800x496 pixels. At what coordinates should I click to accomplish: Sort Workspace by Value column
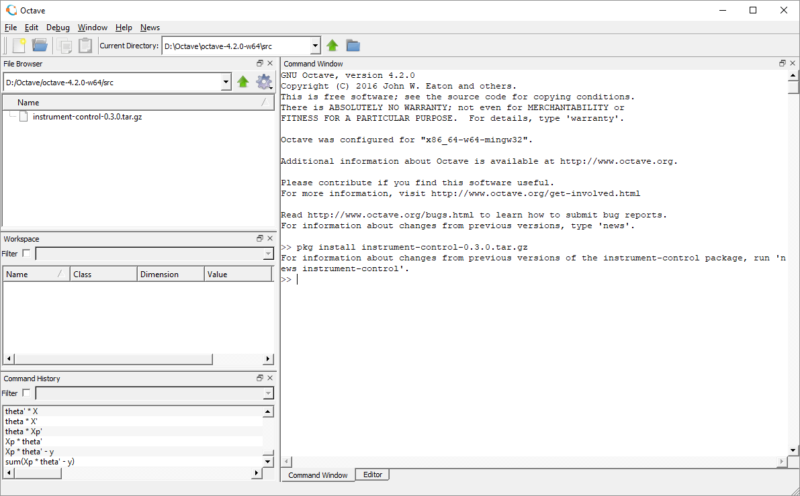(x=238, y=274)
